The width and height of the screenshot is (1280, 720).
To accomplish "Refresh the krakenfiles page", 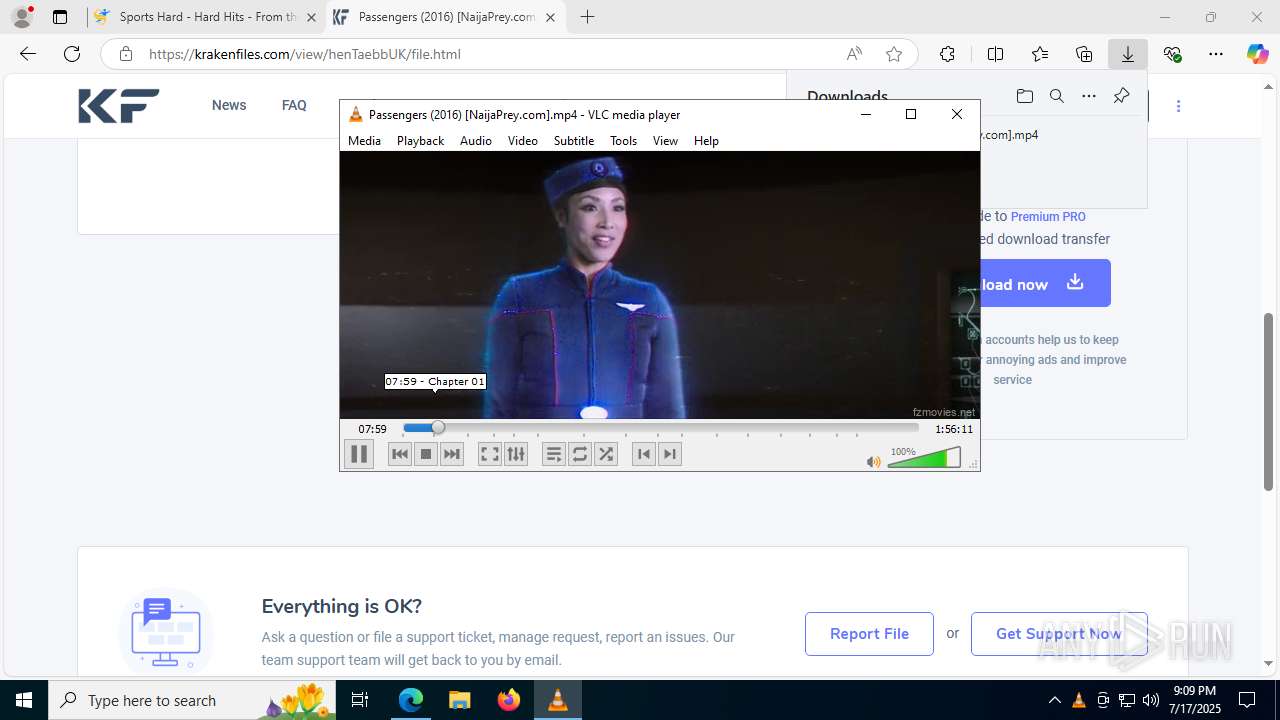I will (72, 54).
